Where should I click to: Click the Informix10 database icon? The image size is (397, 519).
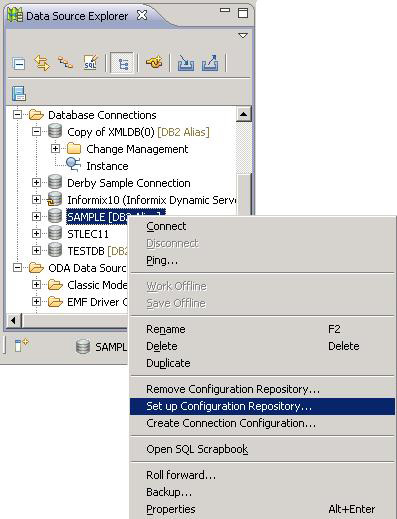coord(54,199)
